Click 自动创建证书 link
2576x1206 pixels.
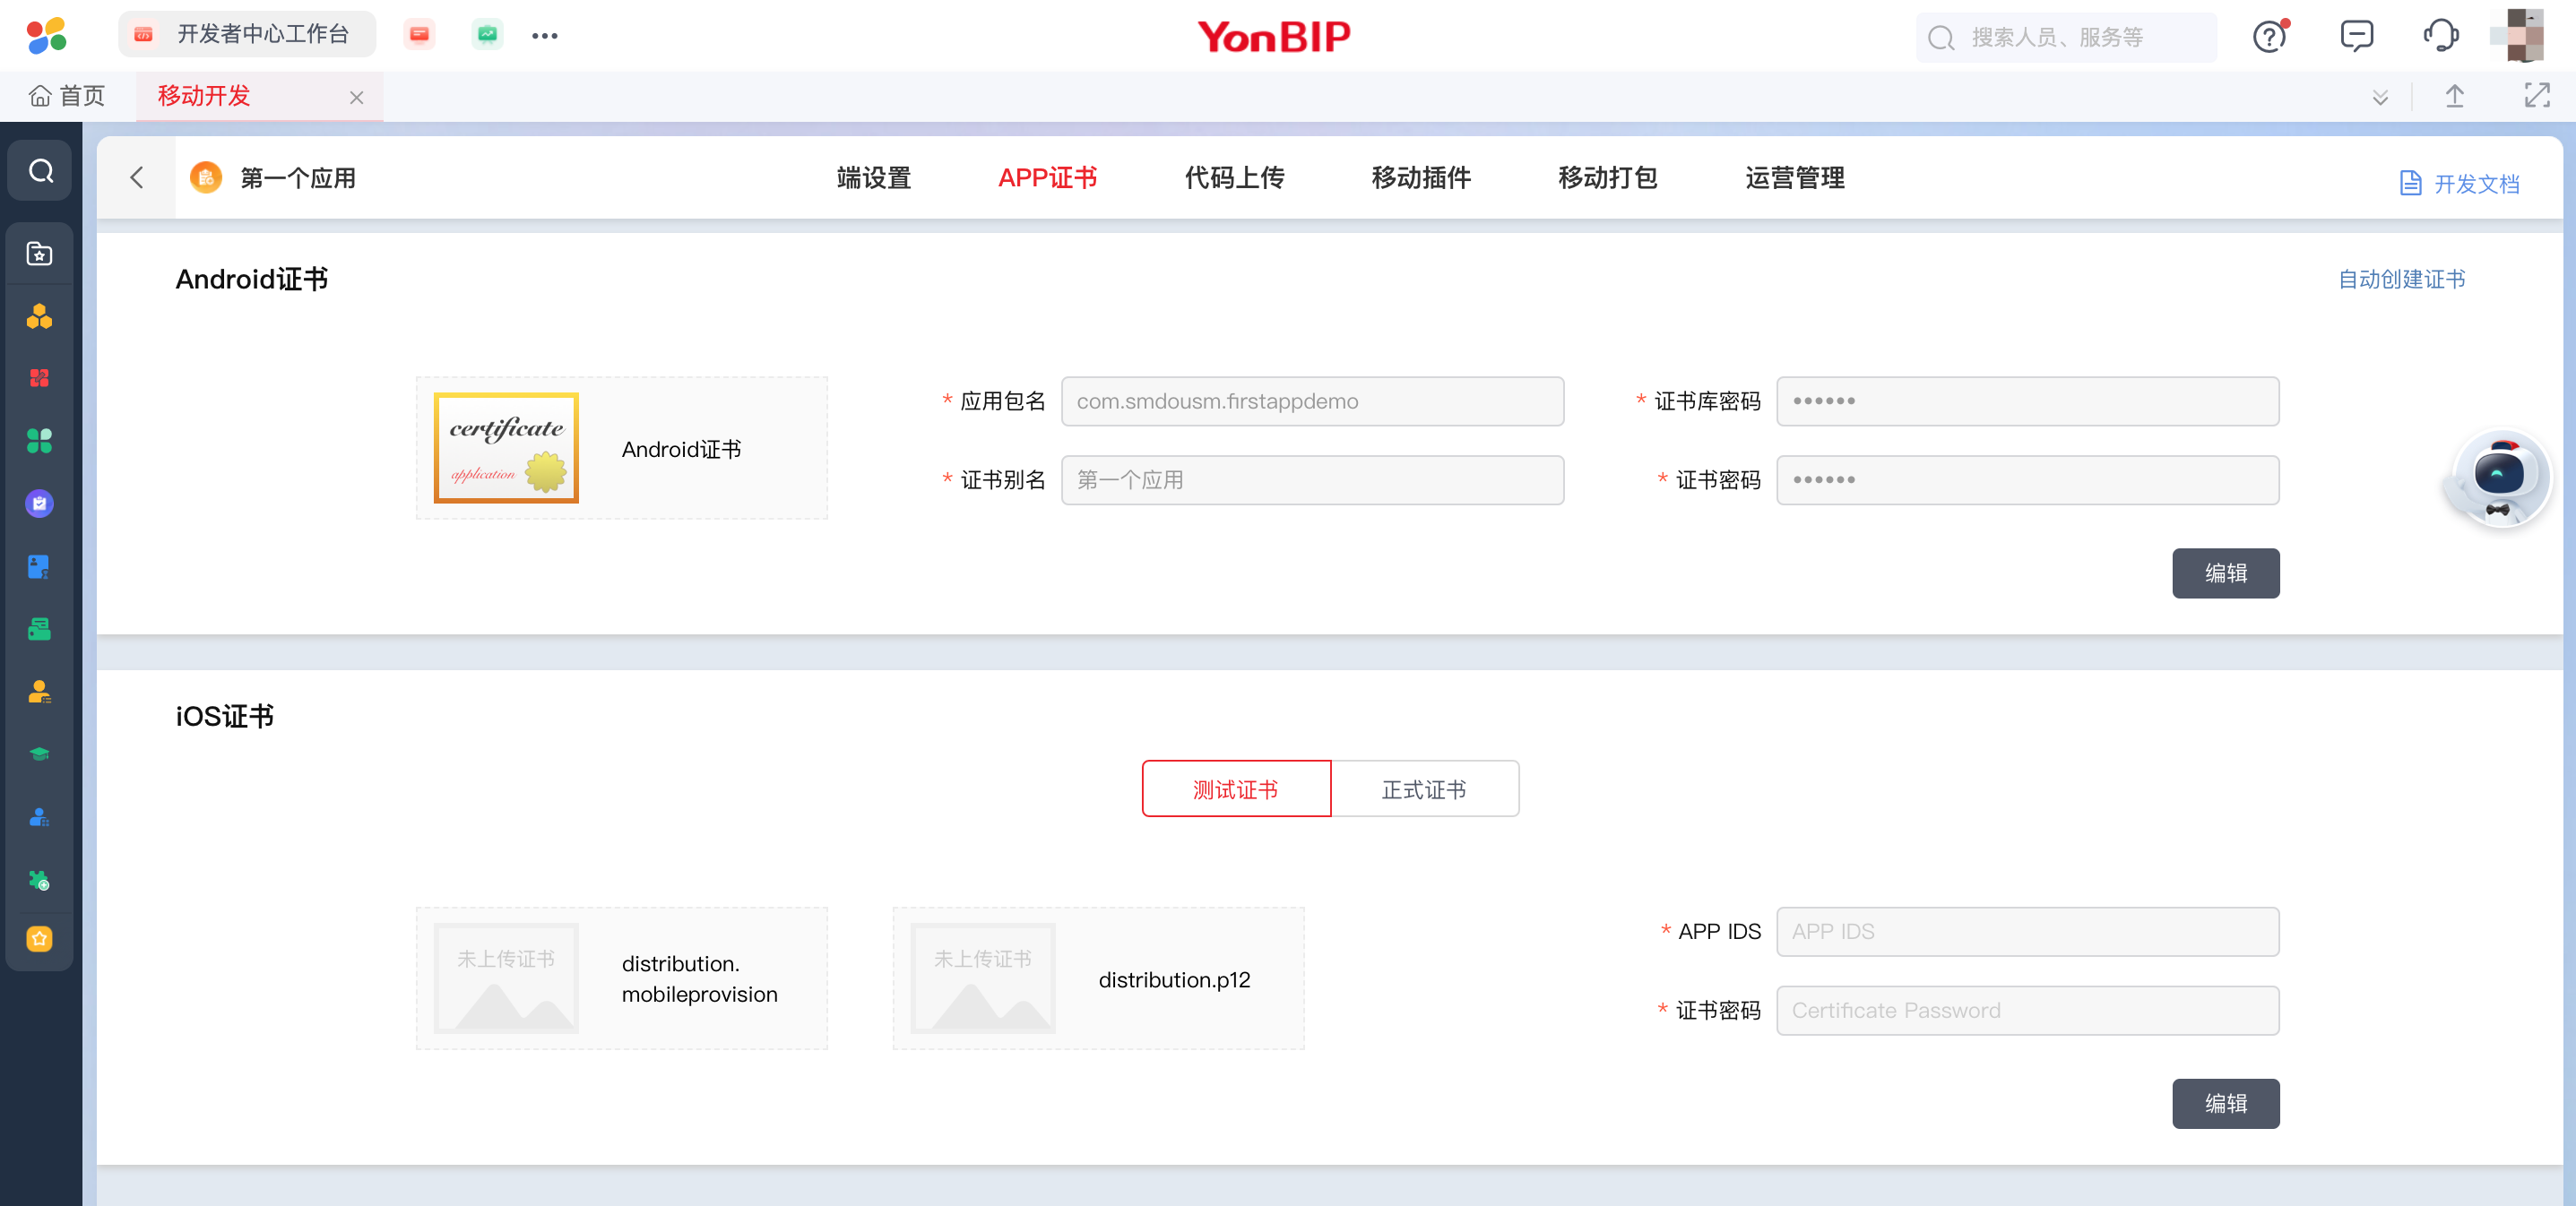coord(2400,279)
